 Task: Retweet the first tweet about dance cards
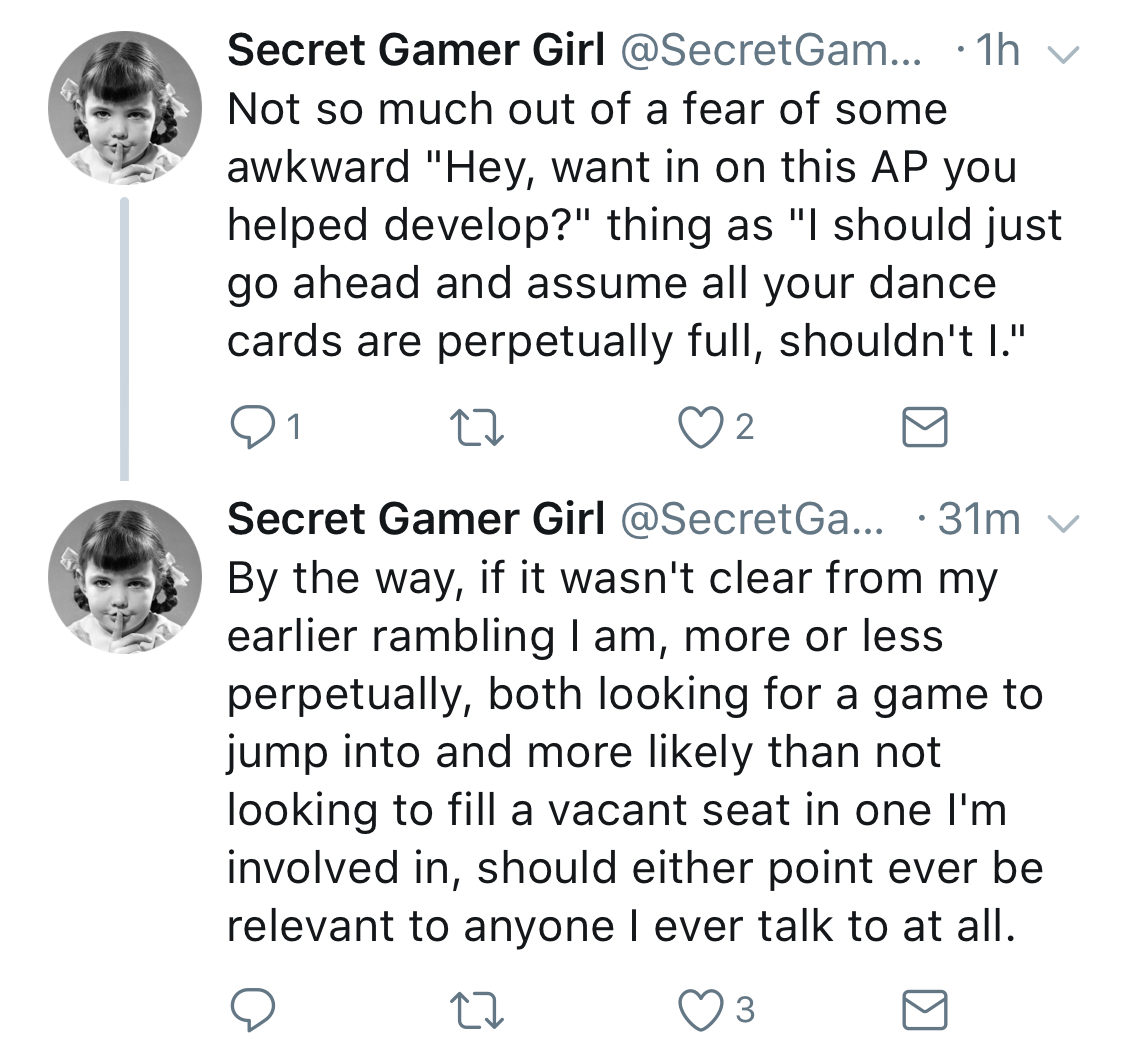476,428
